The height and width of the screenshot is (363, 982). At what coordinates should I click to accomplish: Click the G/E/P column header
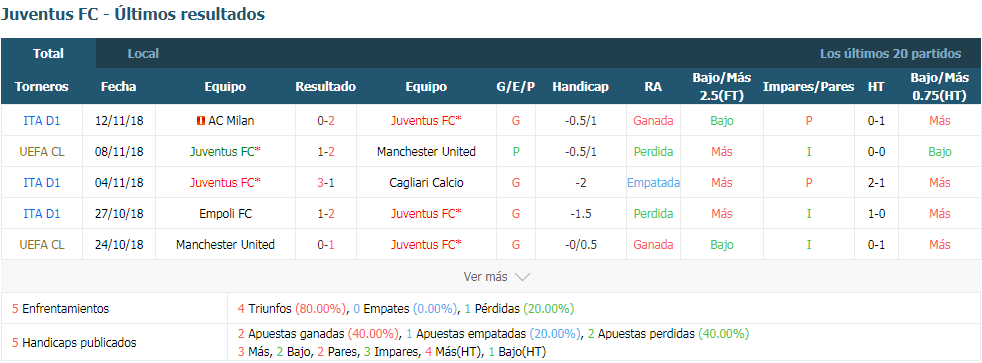[515, 87]
